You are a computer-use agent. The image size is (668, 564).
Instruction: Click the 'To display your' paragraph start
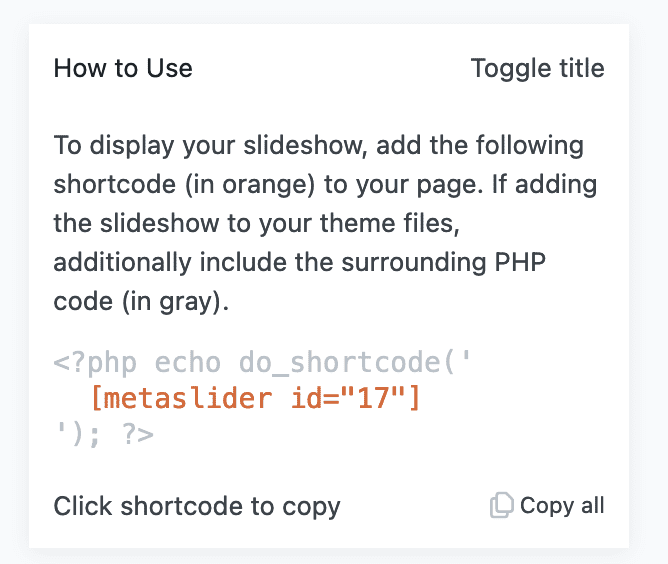coord(144,145)
